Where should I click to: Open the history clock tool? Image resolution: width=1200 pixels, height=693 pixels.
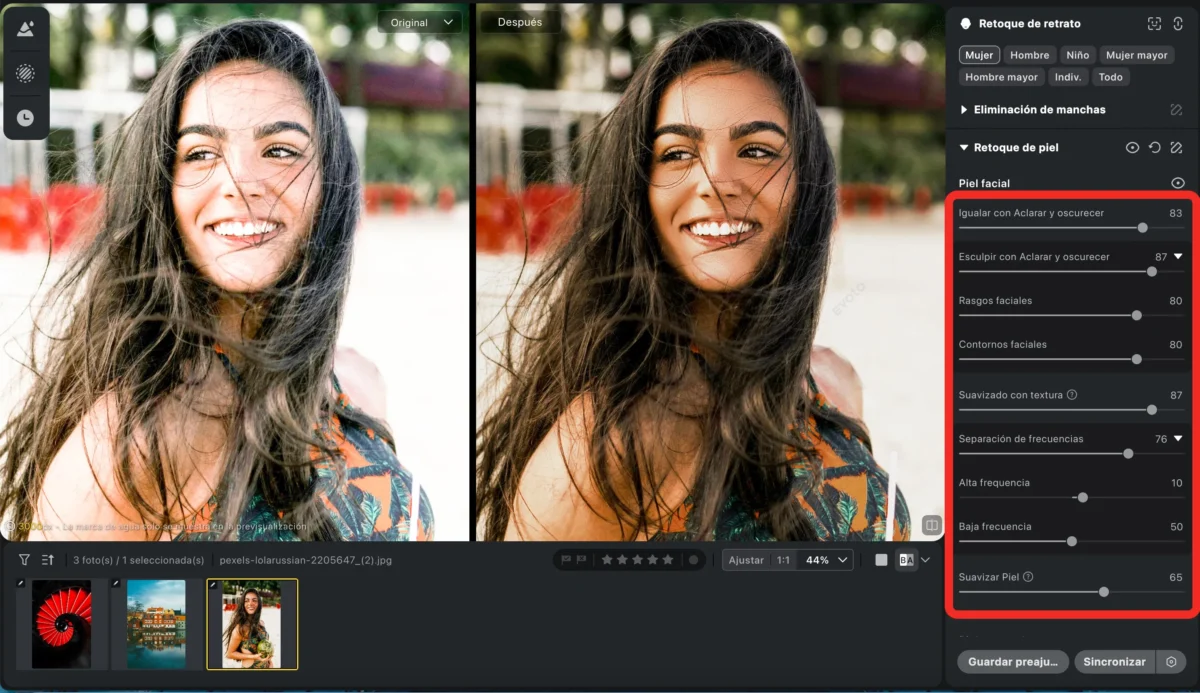pos(25,118)
